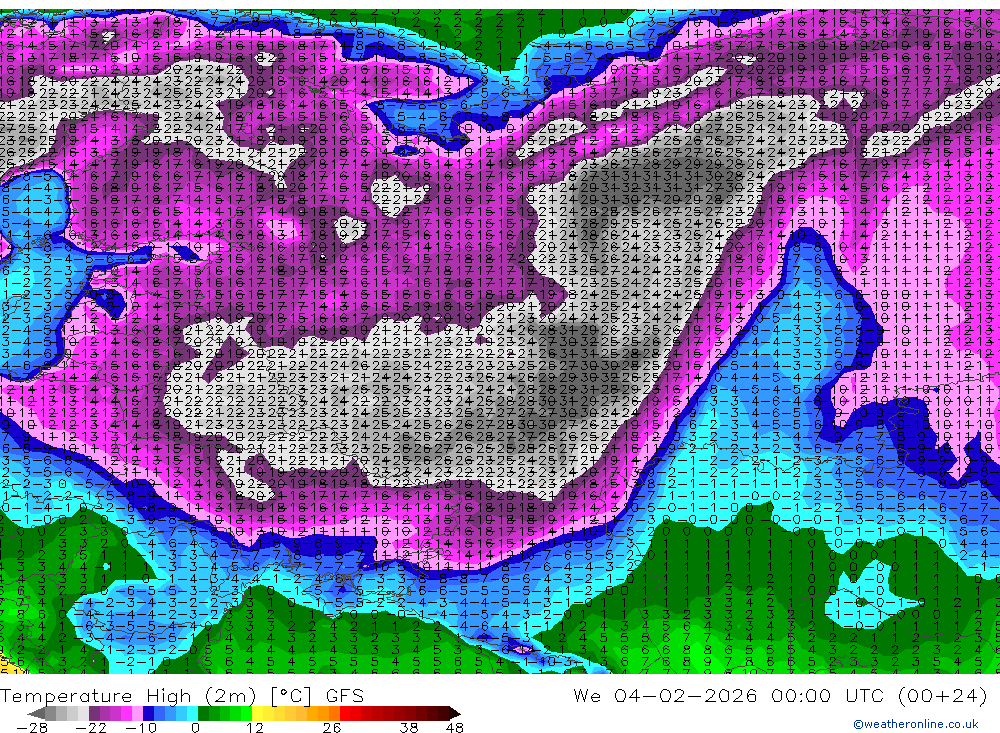
Task: Click the '-22' legend label
Action: pos(91,728)
